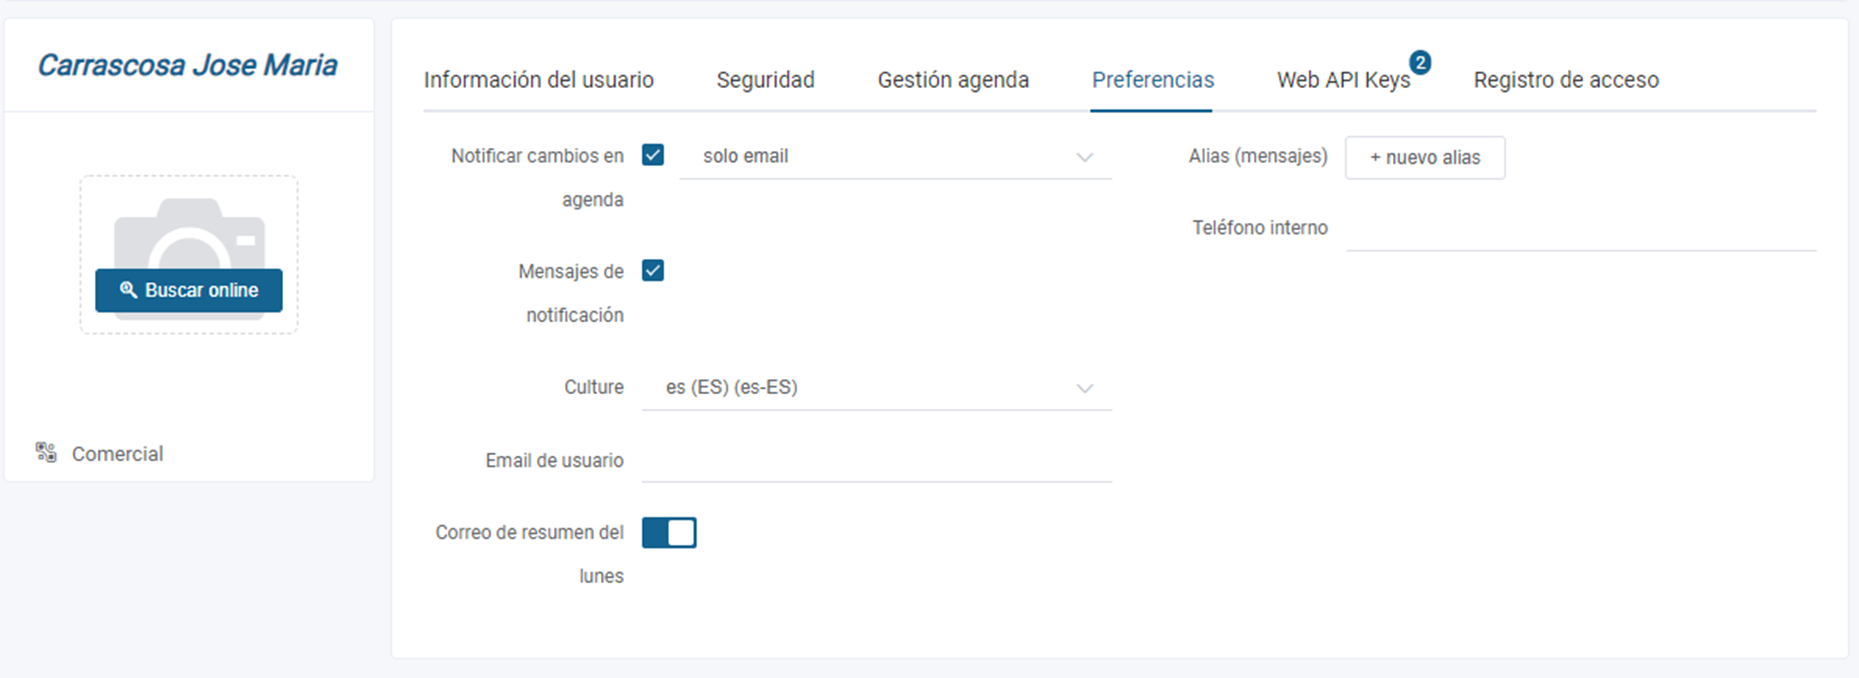Go to the Información del usuario tab
Image resolution: width=1859 pixels, height=678 pixels.
pyautogui.click(x=539, y=80)
